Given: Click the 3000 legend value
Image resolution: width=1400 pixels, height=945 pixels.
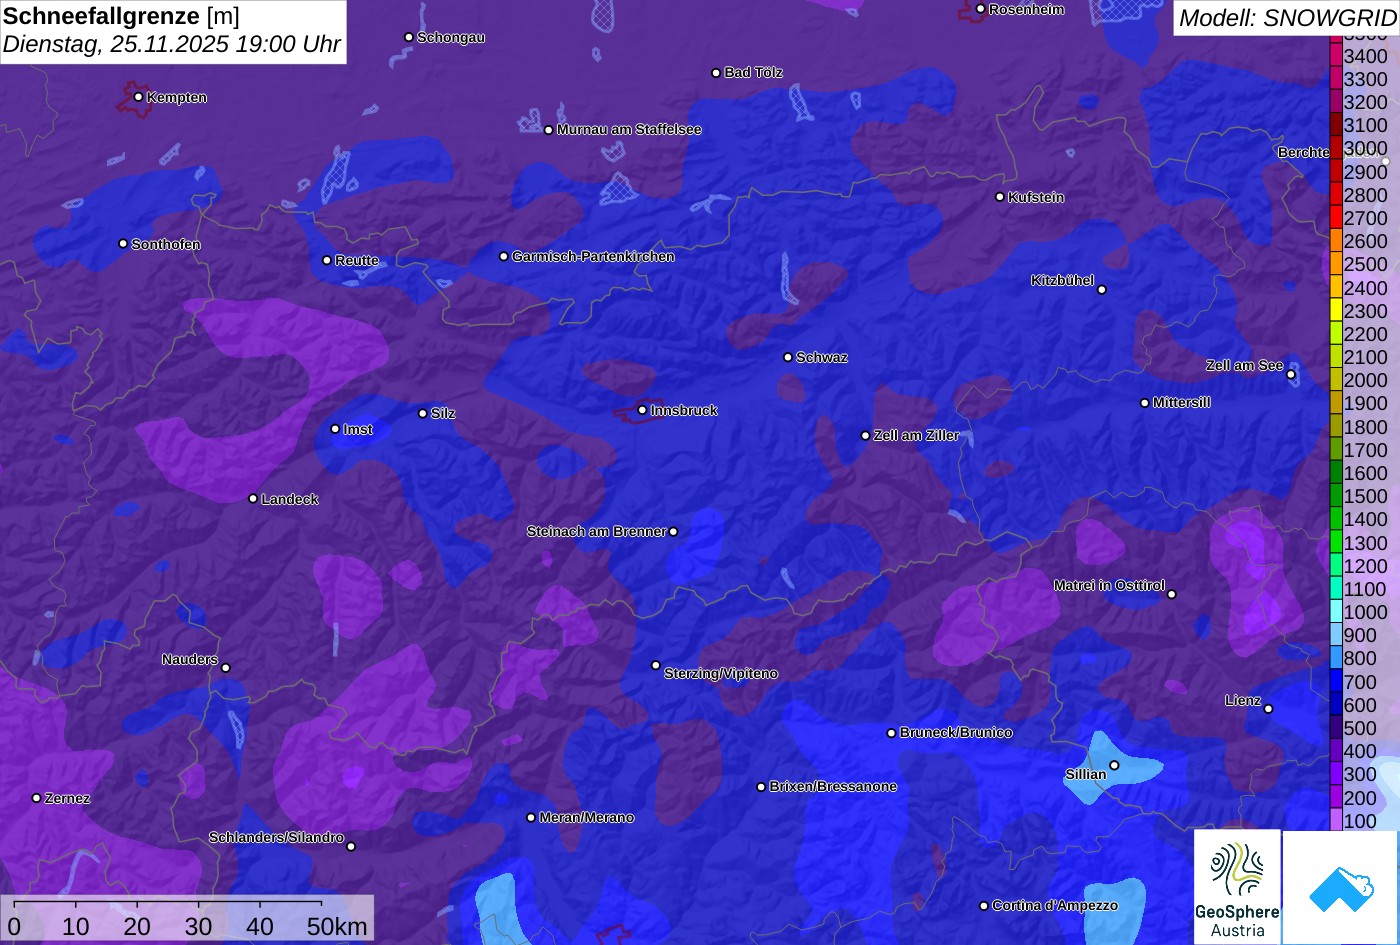Looking at the screenshot, I should click(x=1366, y=149).
